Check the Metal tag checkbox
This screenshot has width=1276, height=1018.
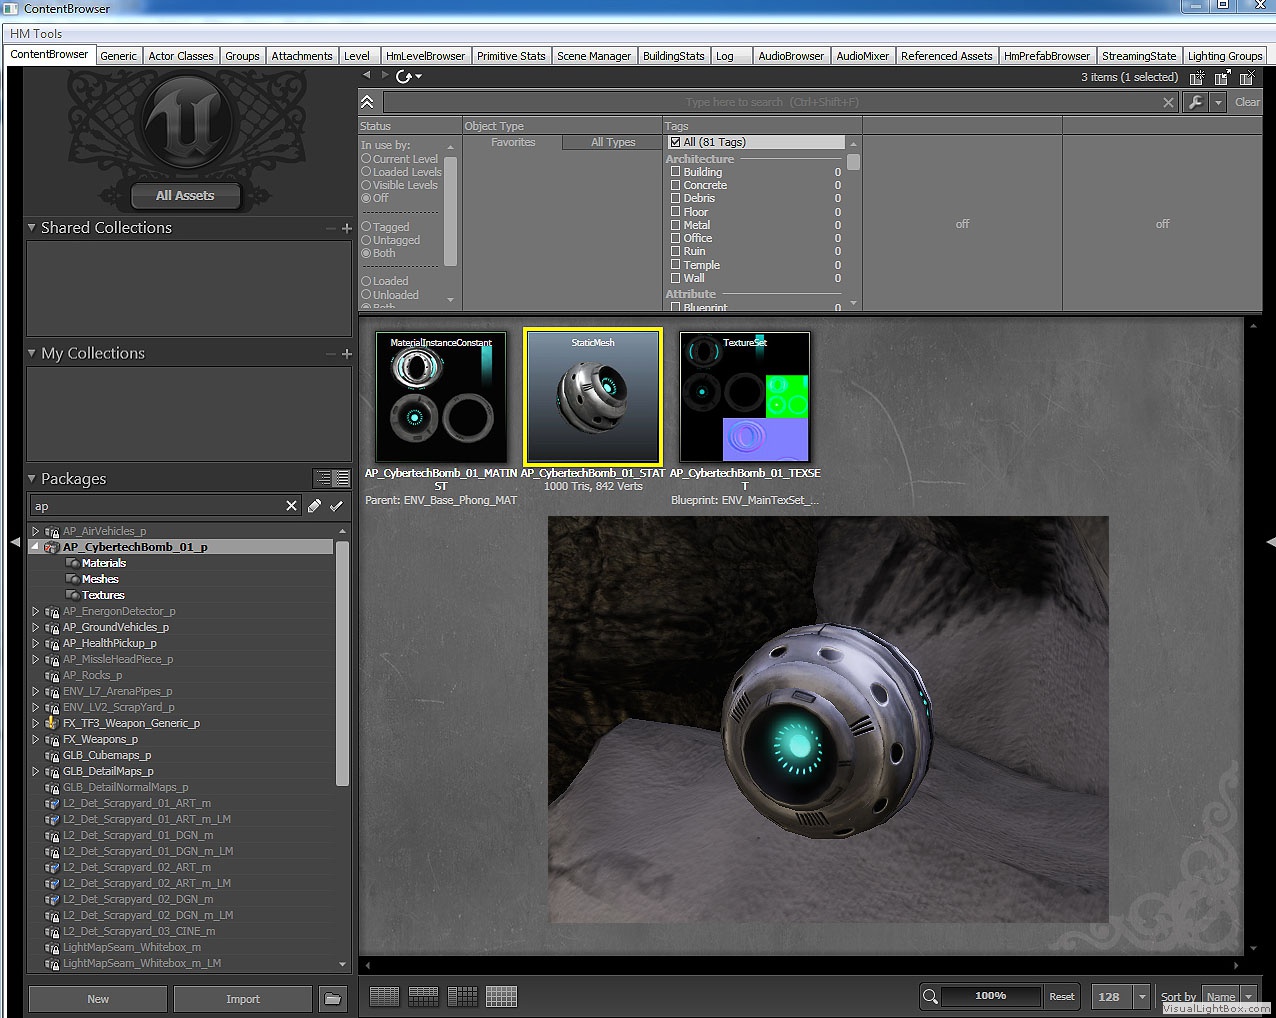pyautogui.click(x=675, y=225)
